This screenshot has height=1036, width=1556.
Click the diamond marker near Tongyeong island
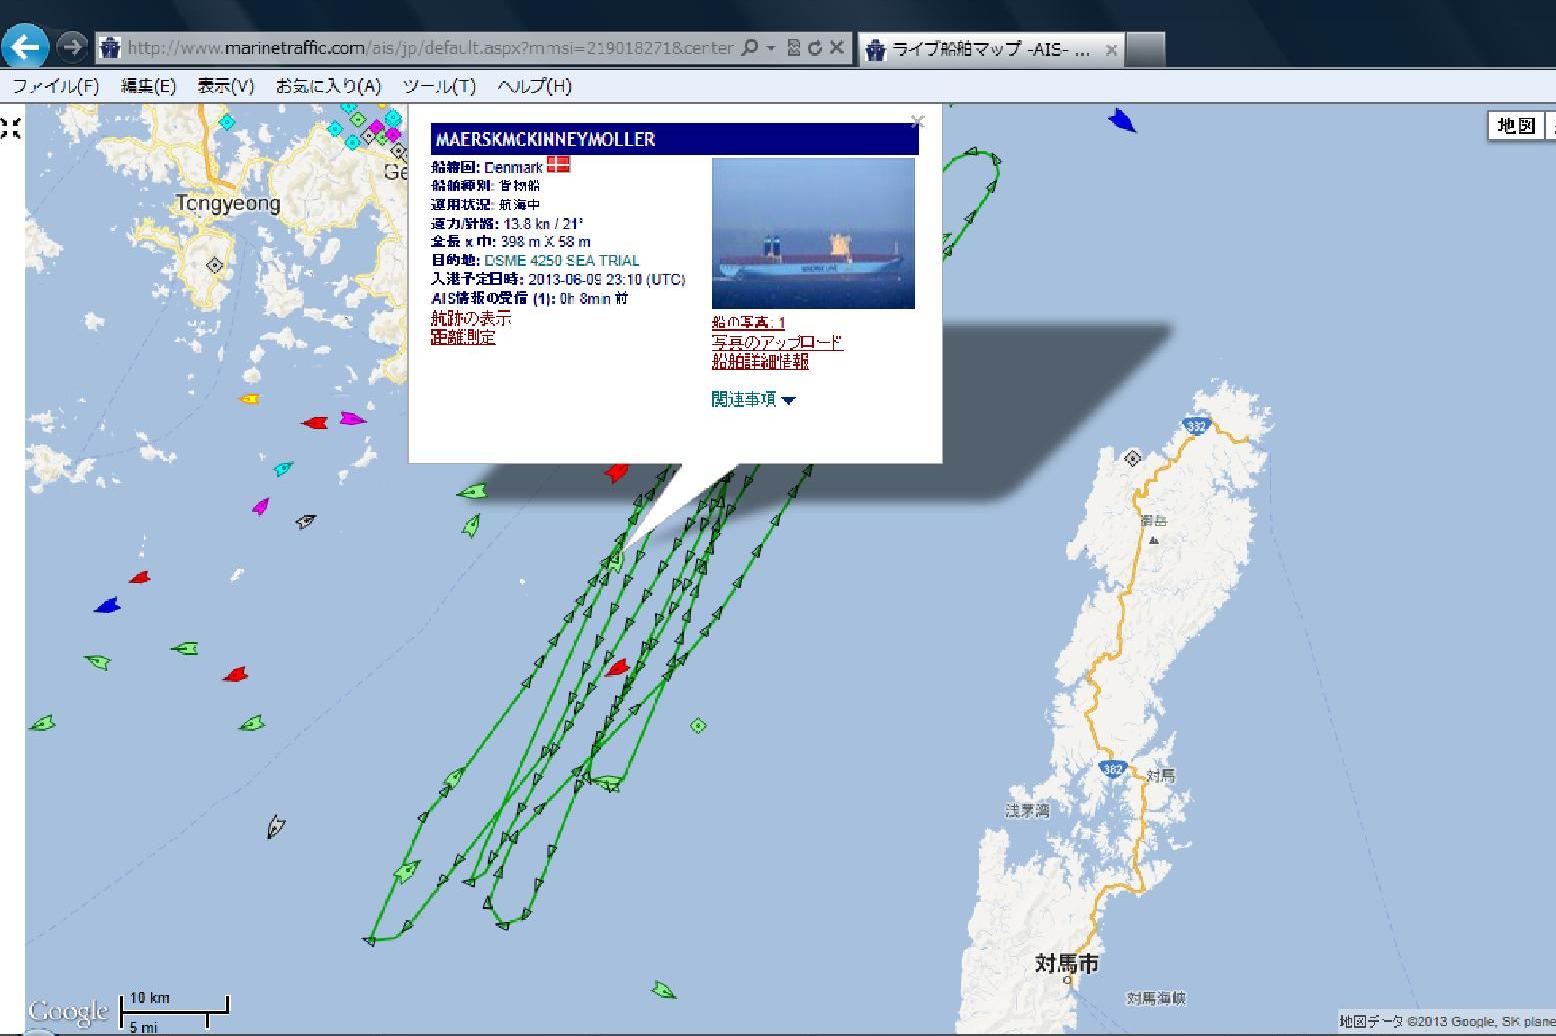click(213, 265)
